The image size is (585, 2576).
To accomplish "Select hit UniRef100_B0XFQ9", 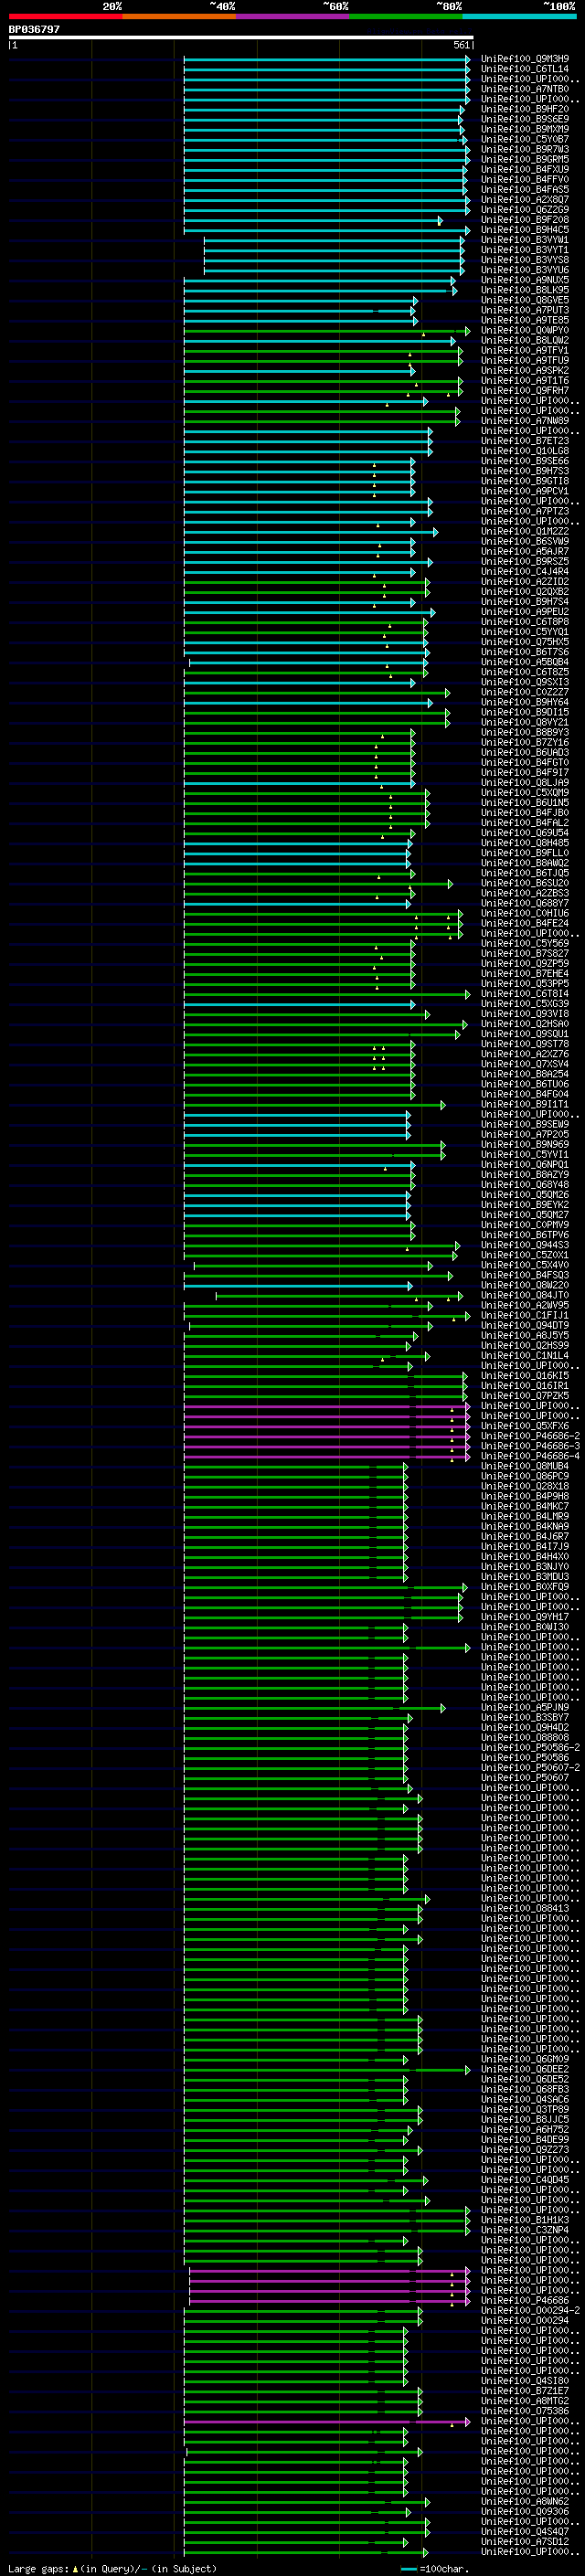I will 525,1587.
